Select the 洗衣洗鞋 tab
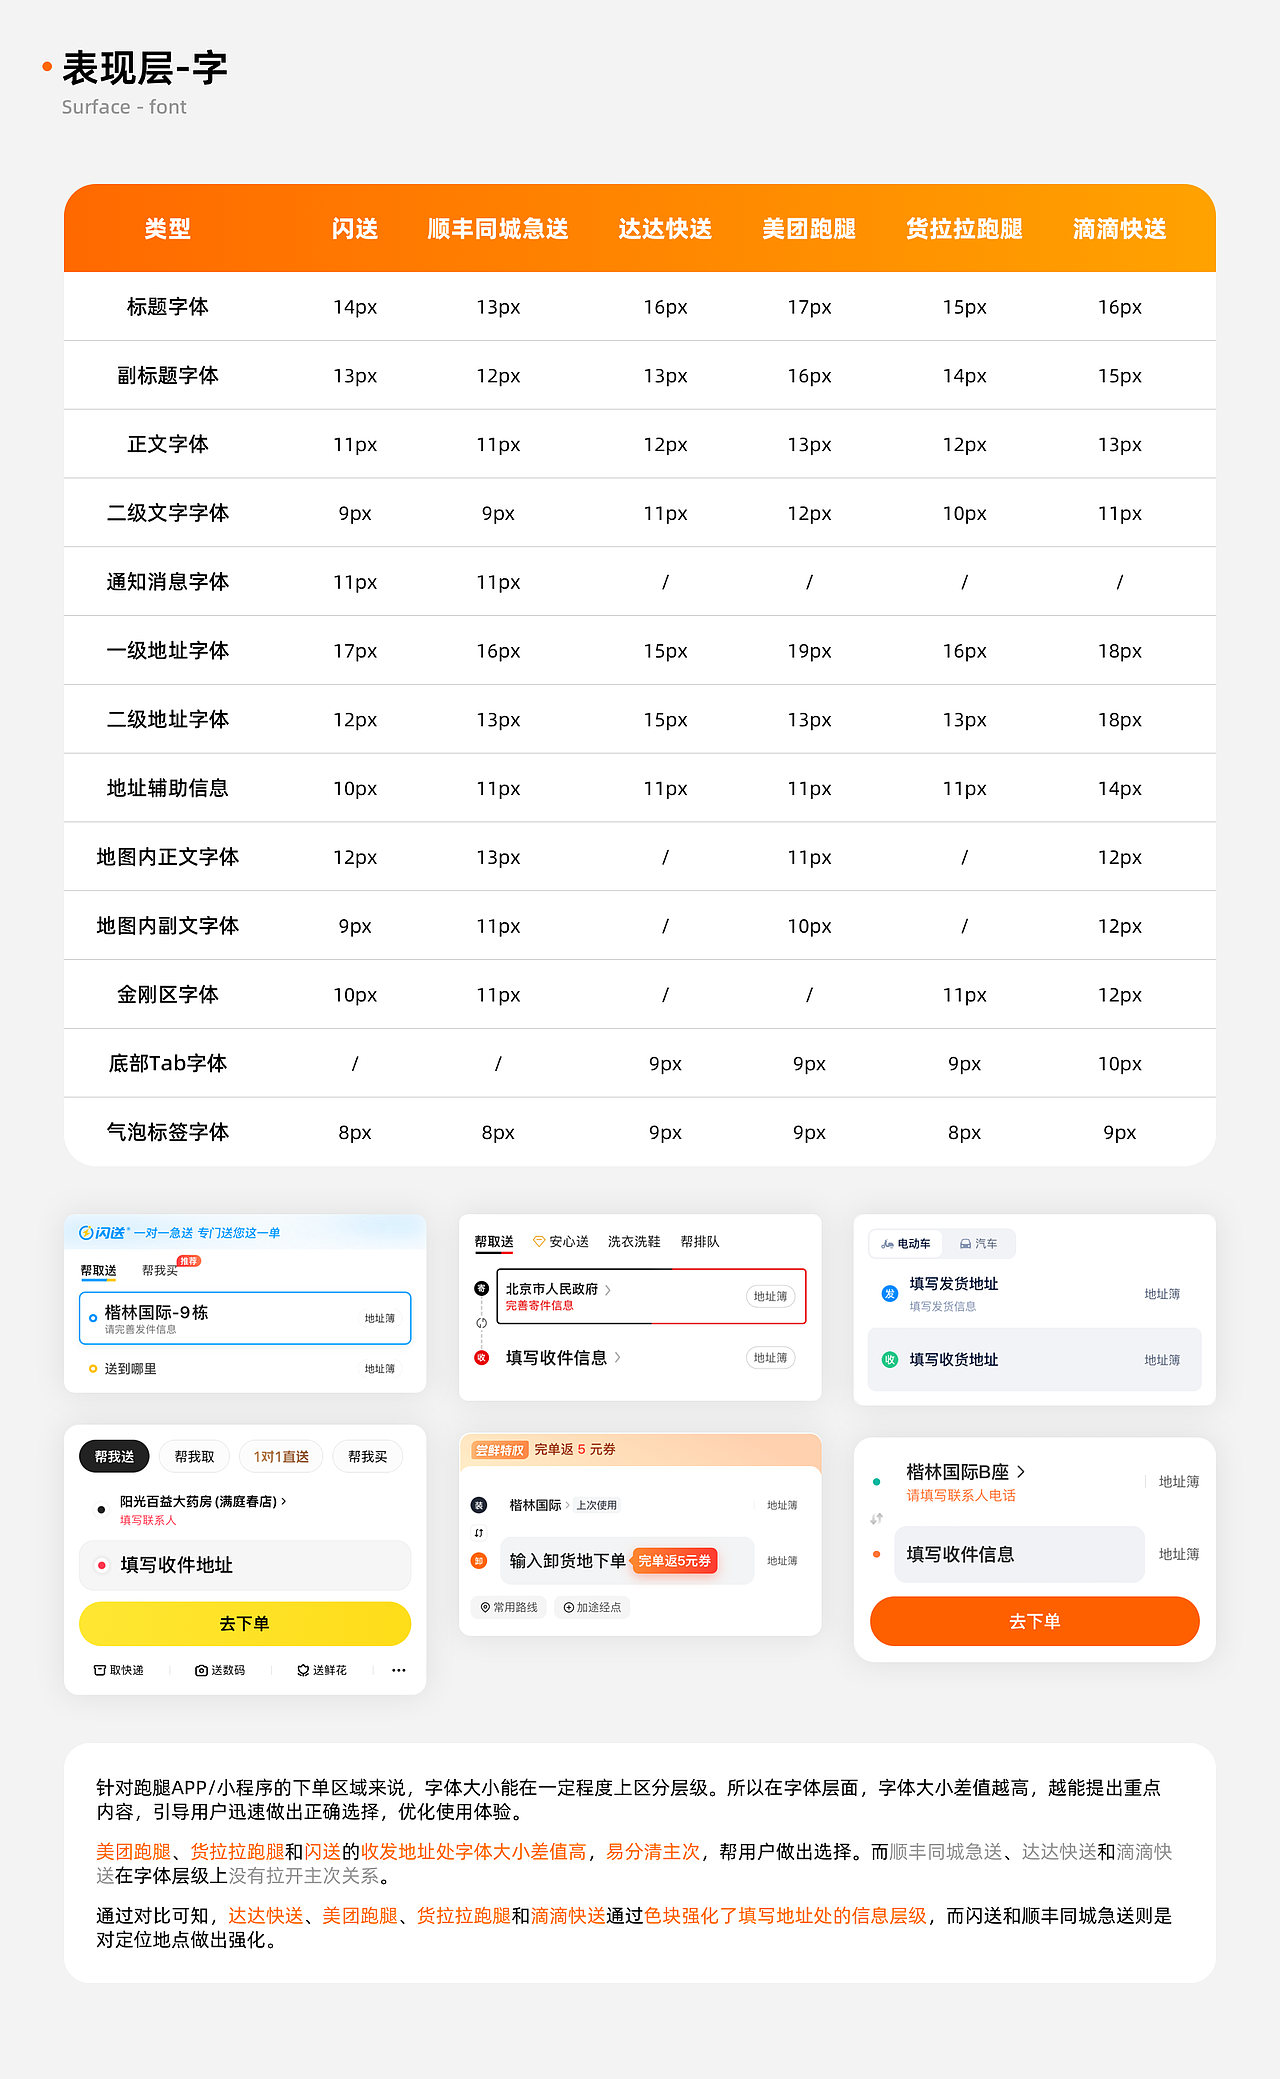This screenshot has width=1280, height=2079. click(634, 1242)
